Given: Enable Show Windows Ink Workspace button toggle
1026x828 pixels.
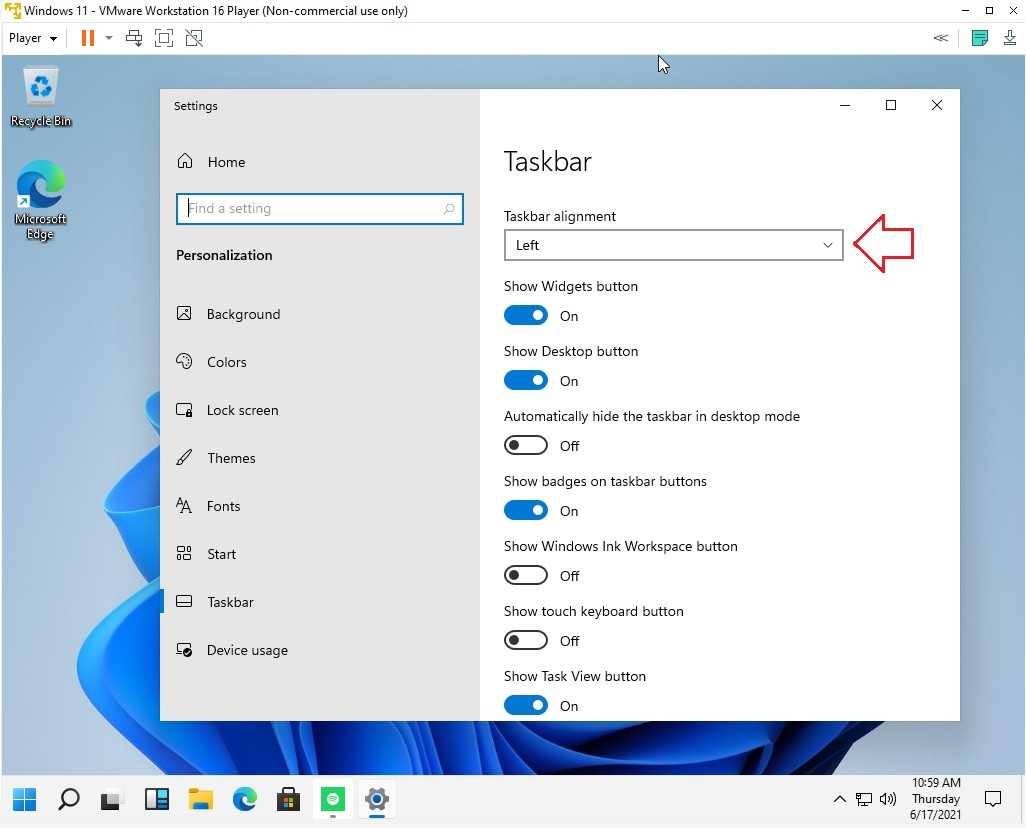Looking at the screenshot, I should click(525, 575).
